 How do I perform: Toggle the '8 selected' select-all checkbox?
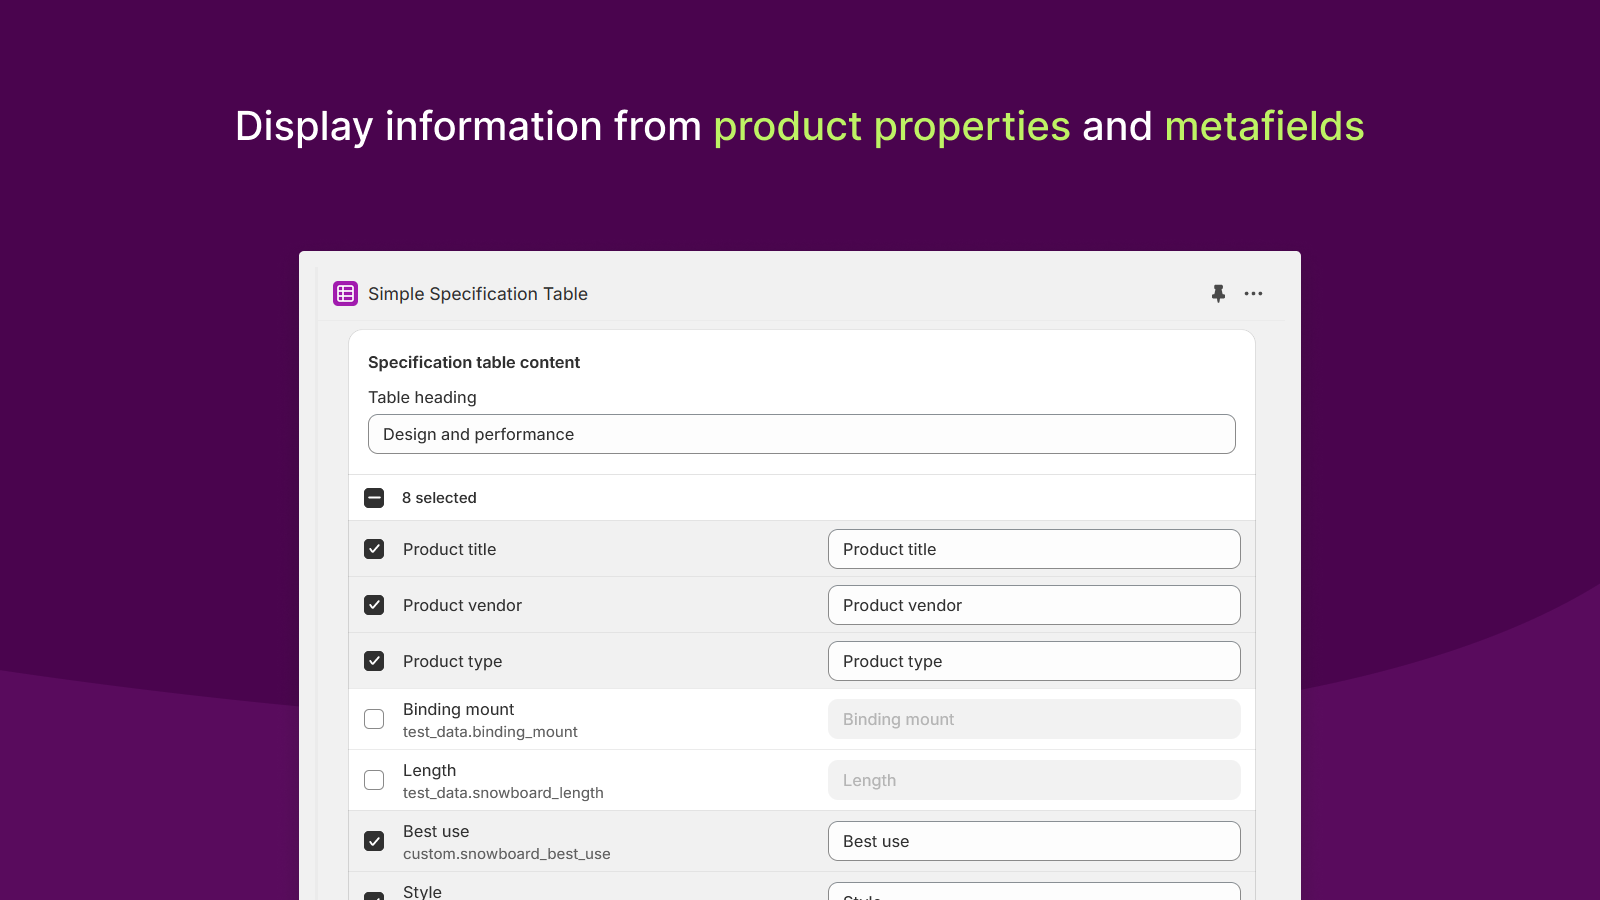point(374,498)
